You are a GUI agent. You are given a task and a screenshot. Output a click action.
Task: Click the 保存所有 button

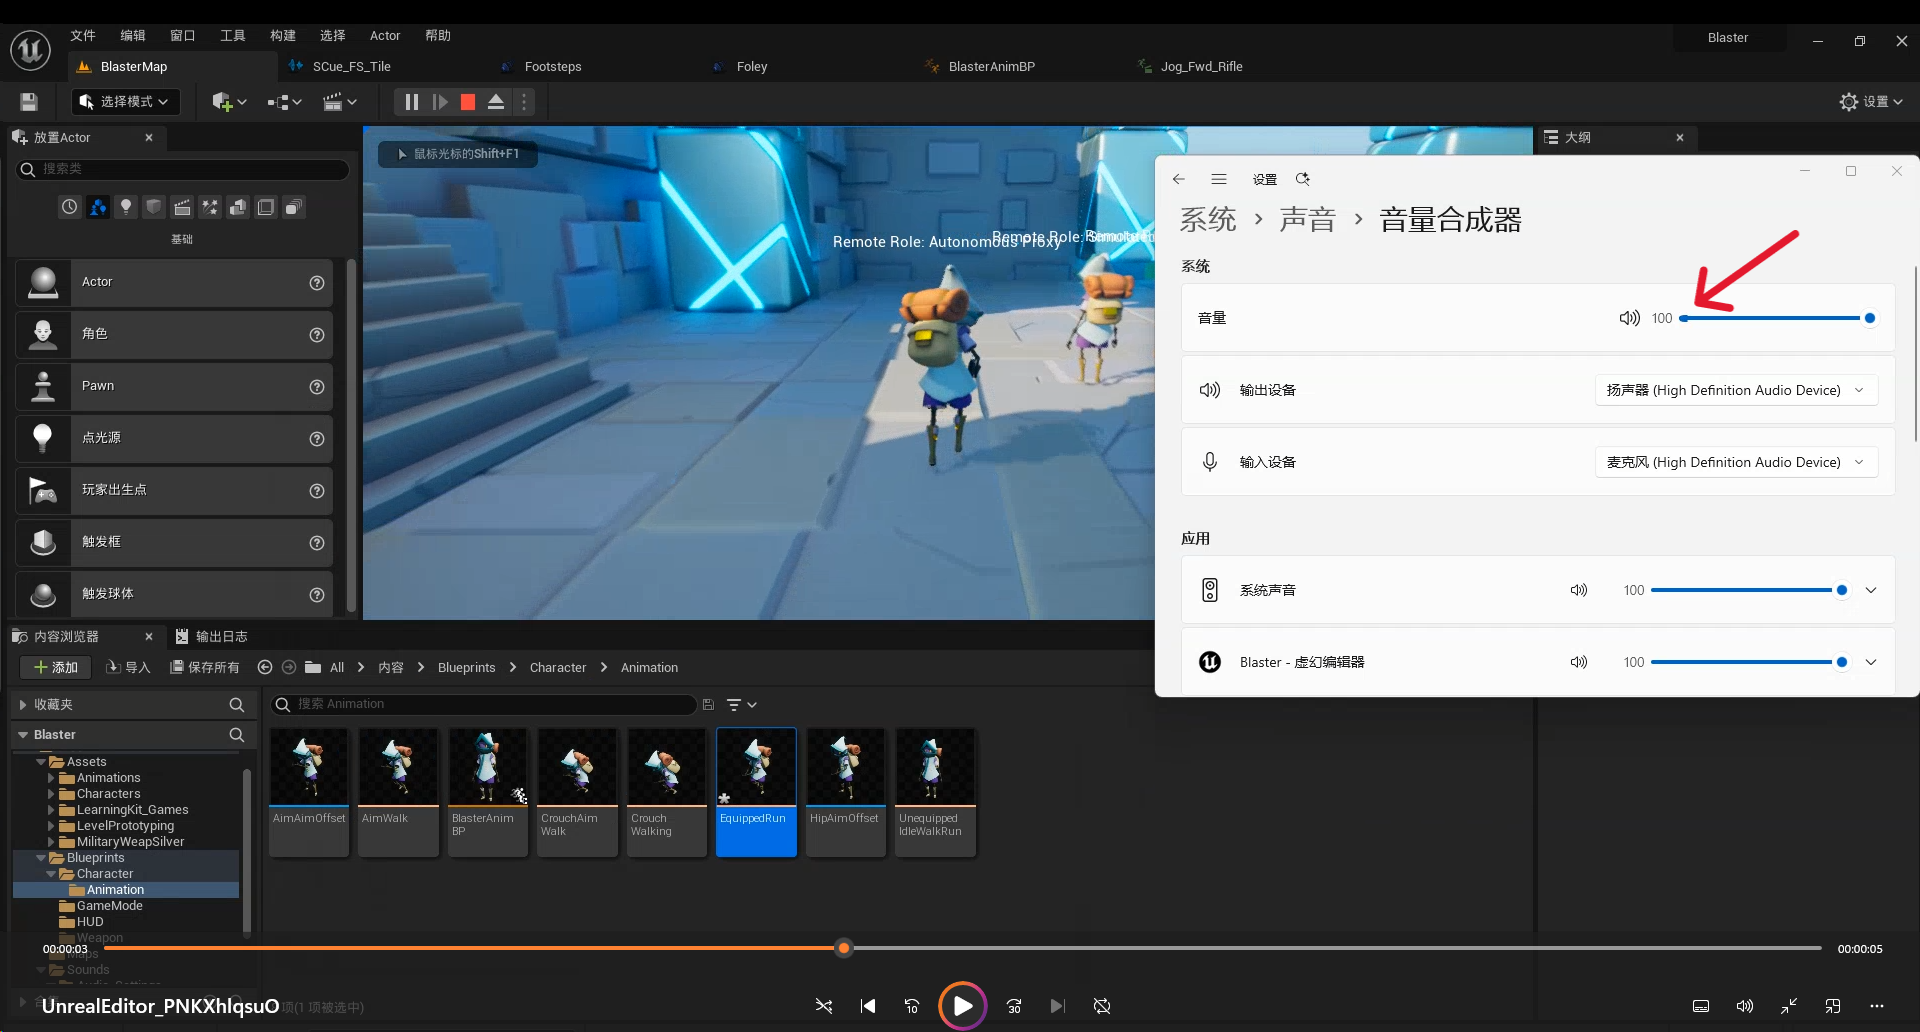pos(205,668)
